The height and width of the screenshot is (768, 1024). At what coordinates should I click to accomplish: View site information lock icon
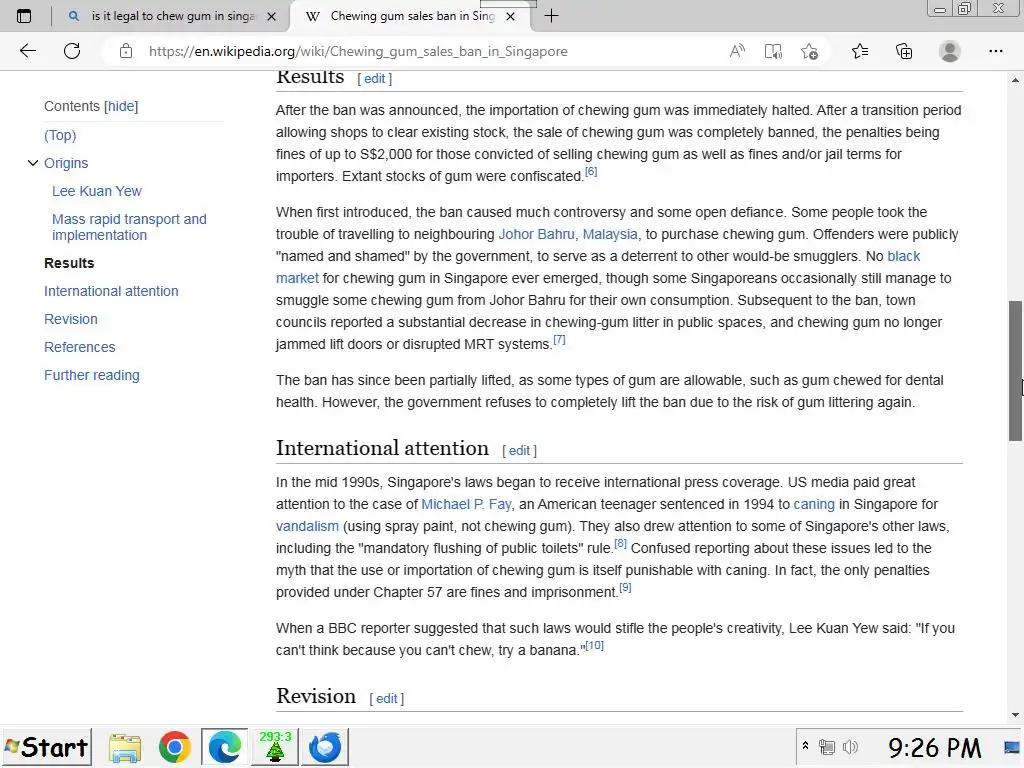click(x=126, y=51)
